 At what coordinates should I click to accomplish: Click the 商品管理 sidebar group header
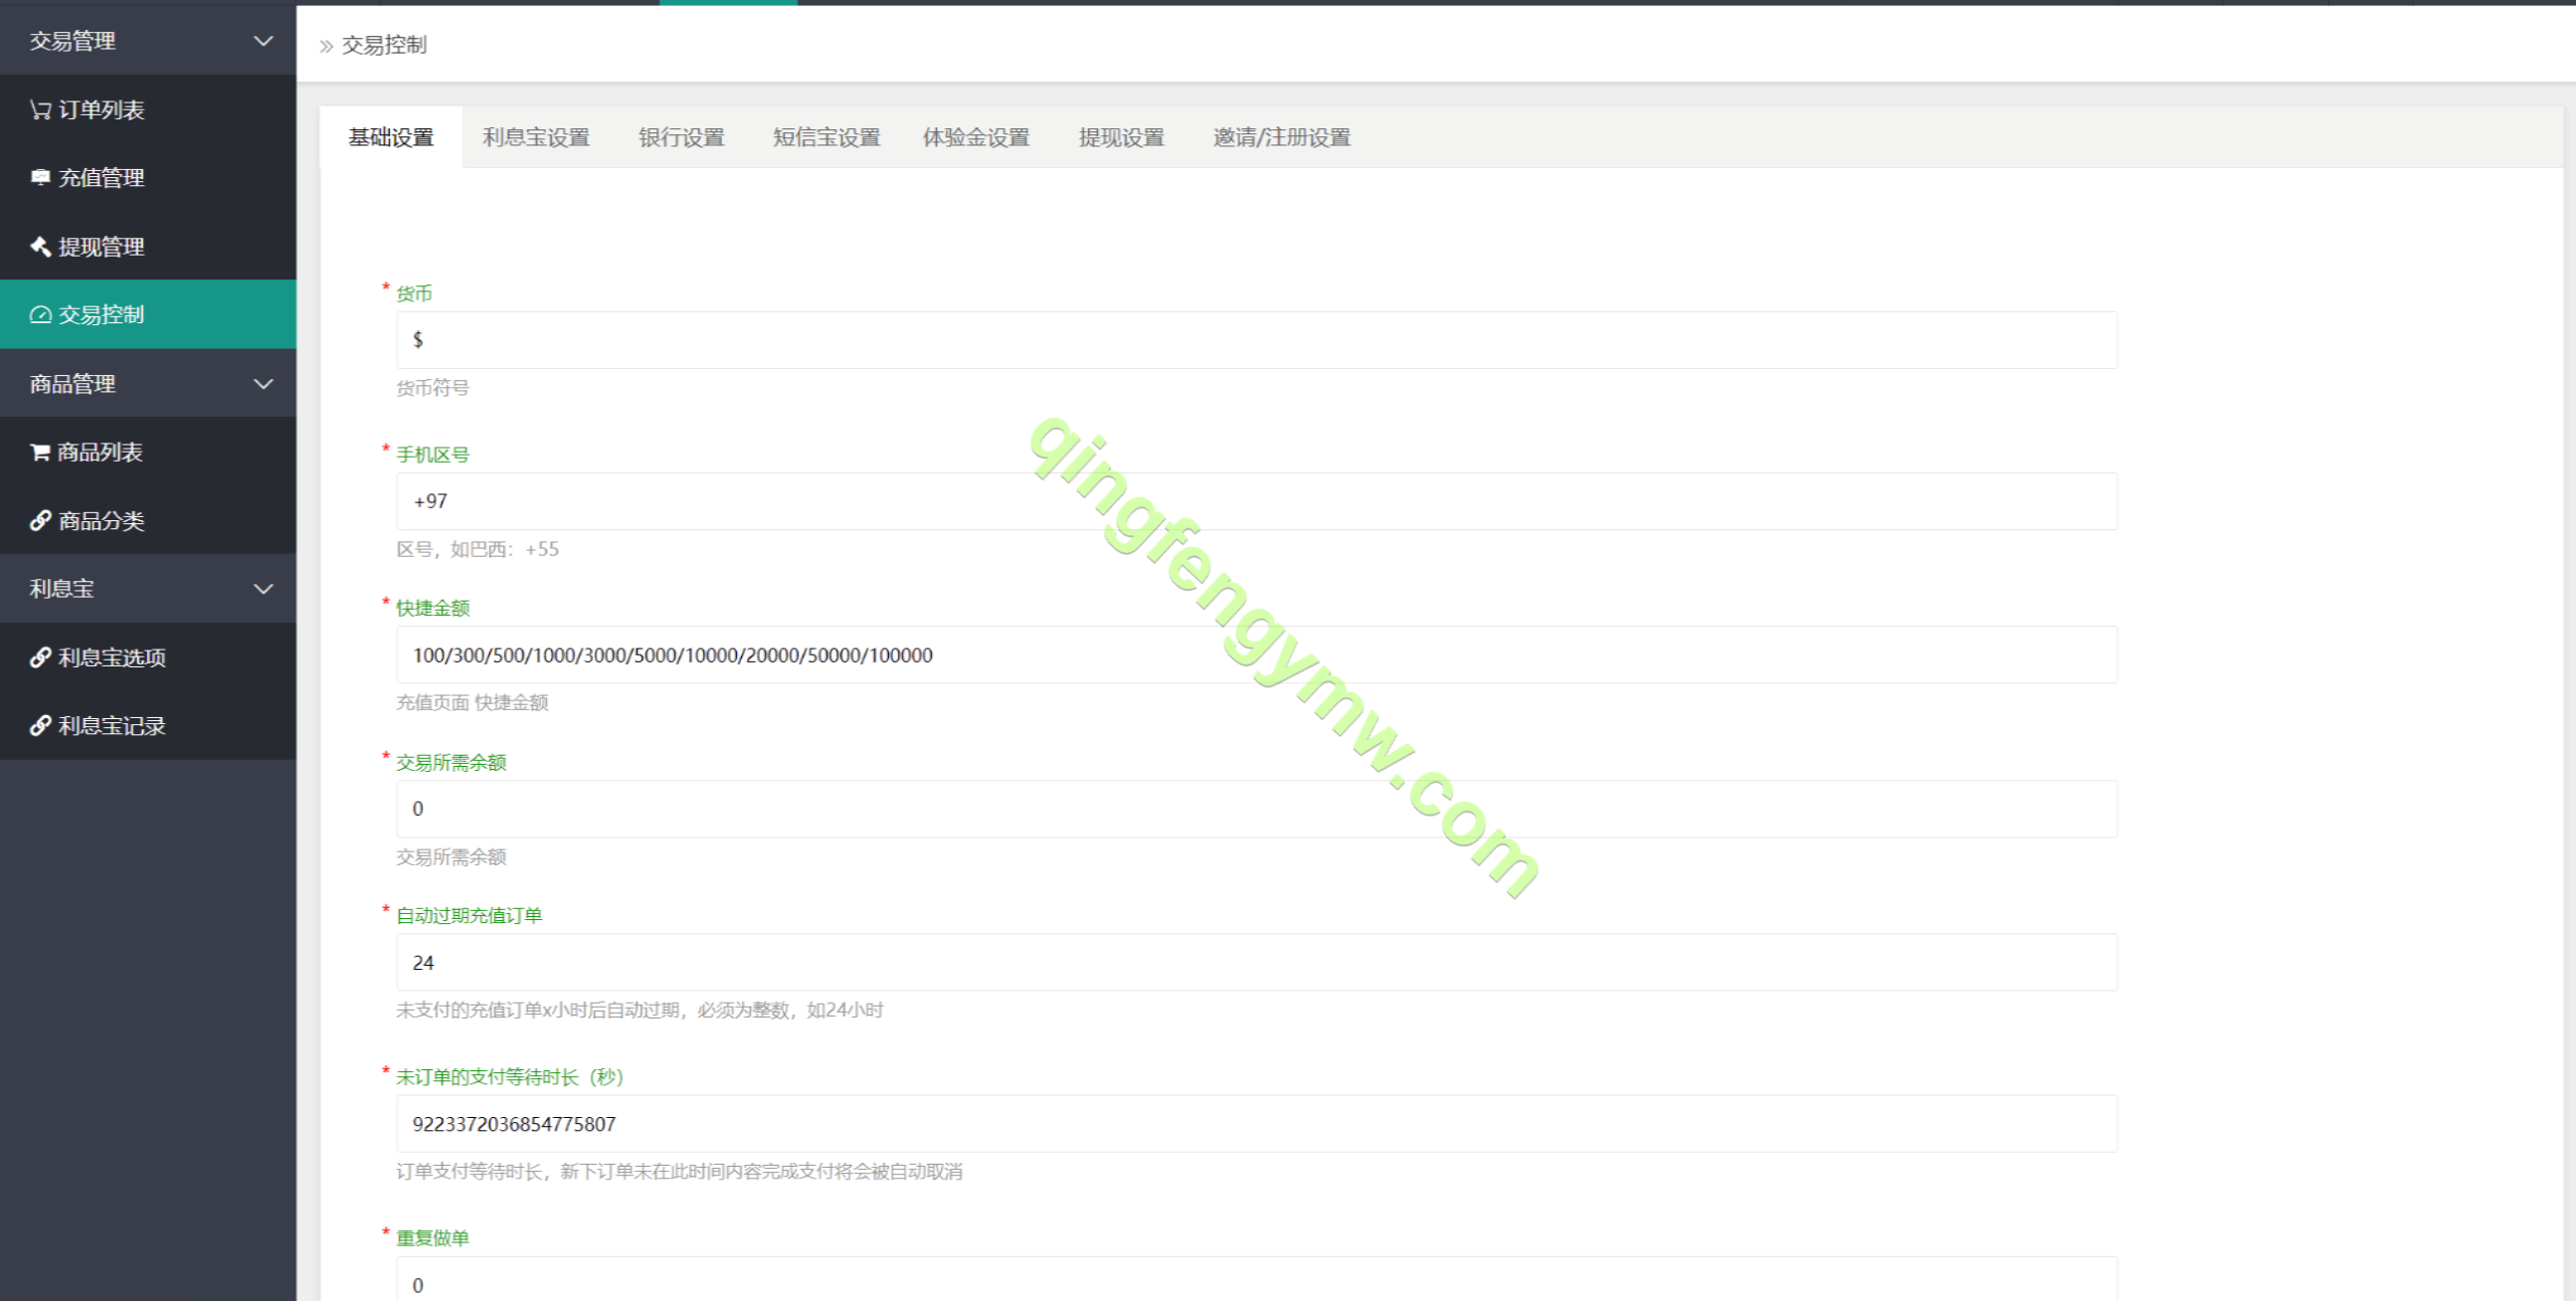[x=148, y=384]
